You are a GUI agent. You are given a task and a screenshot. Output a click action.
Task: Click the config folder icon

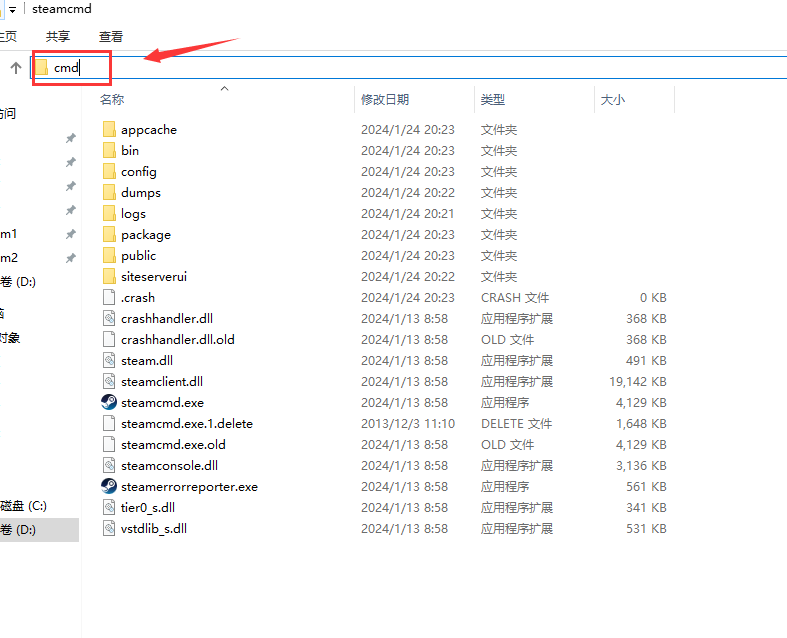(x=109, y=172)
